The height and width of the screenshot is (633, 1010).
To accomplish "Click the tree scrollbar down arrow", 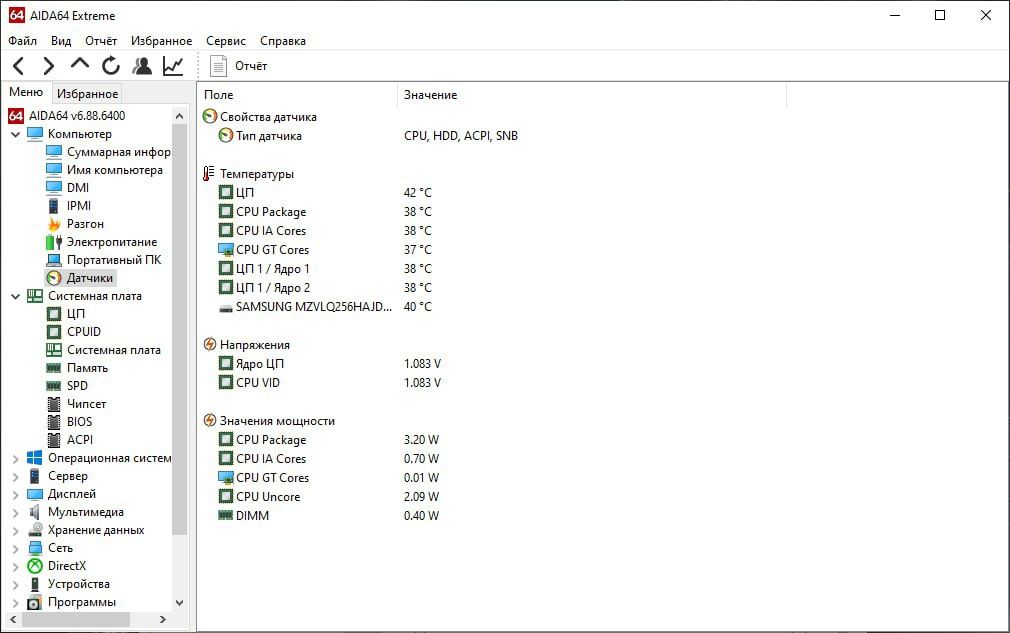I will point(180,603).
